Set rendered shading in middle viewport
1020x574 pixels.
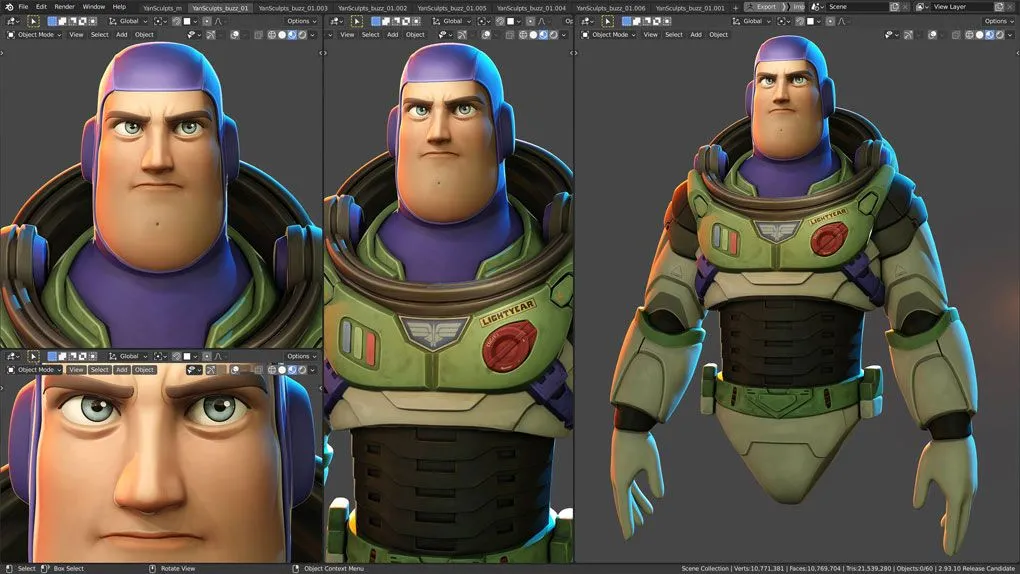[x=554, y=34]
